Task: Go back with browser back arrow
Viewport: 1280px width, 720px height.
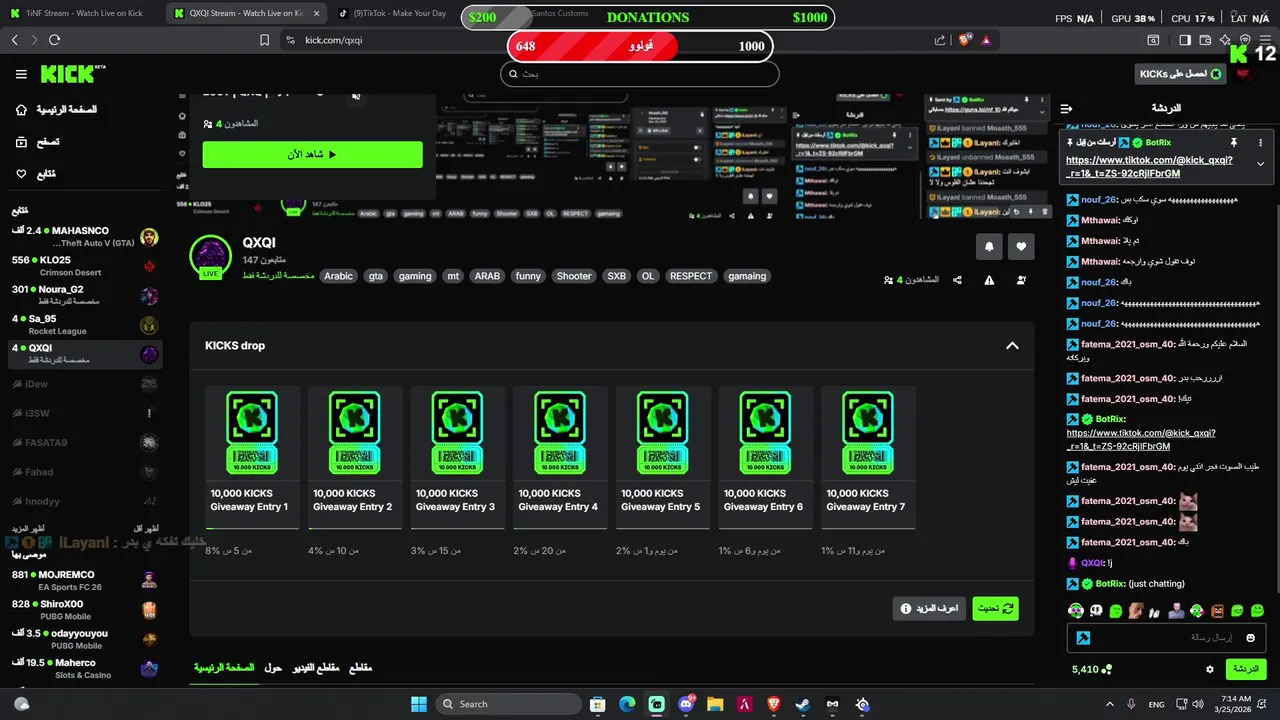Action: [14, 40]
